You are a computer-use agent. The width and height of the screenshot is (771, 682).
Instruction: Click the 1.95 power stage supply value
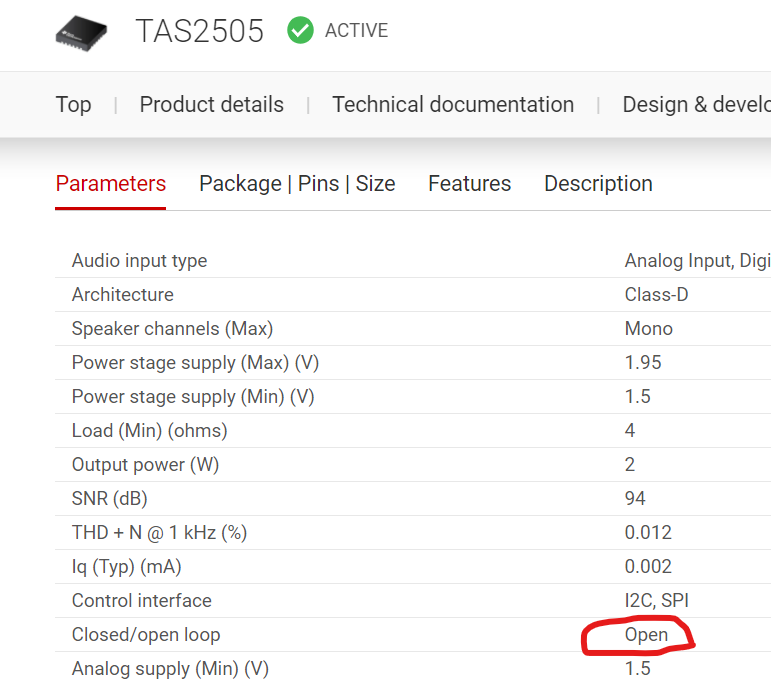(643, 362)
